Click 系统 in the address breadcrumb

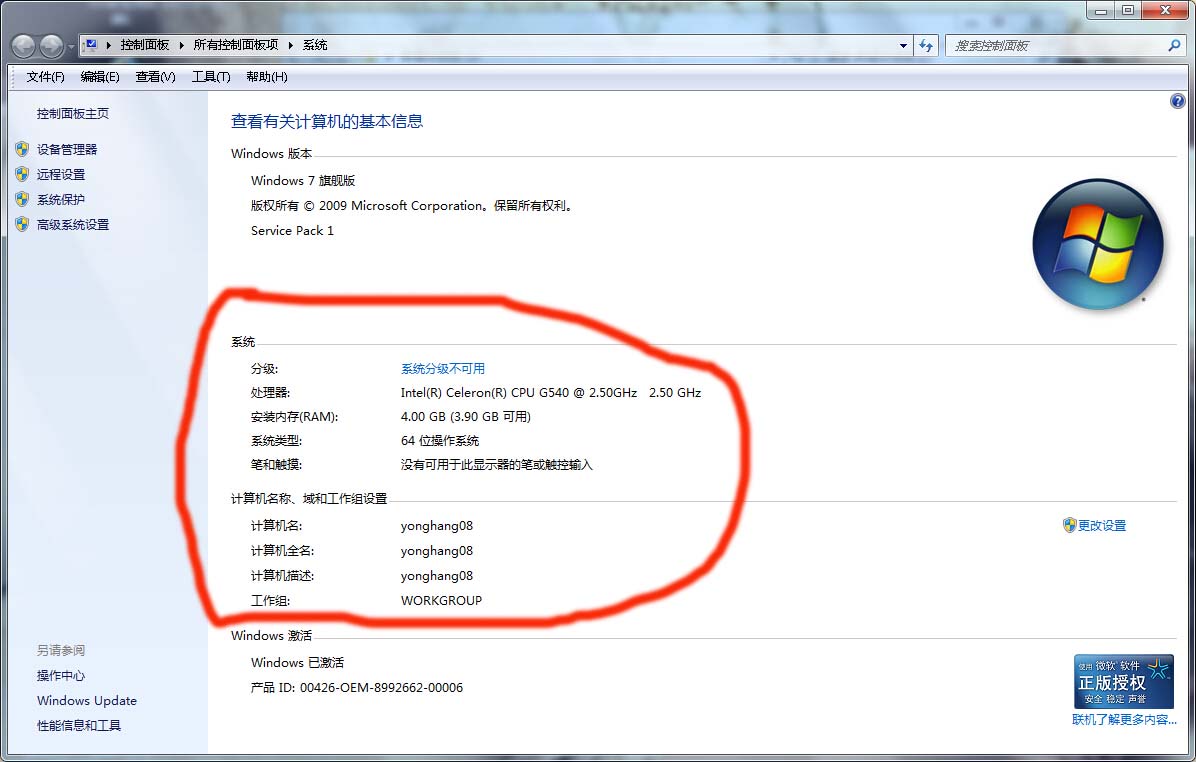click(x=315, y=45)
